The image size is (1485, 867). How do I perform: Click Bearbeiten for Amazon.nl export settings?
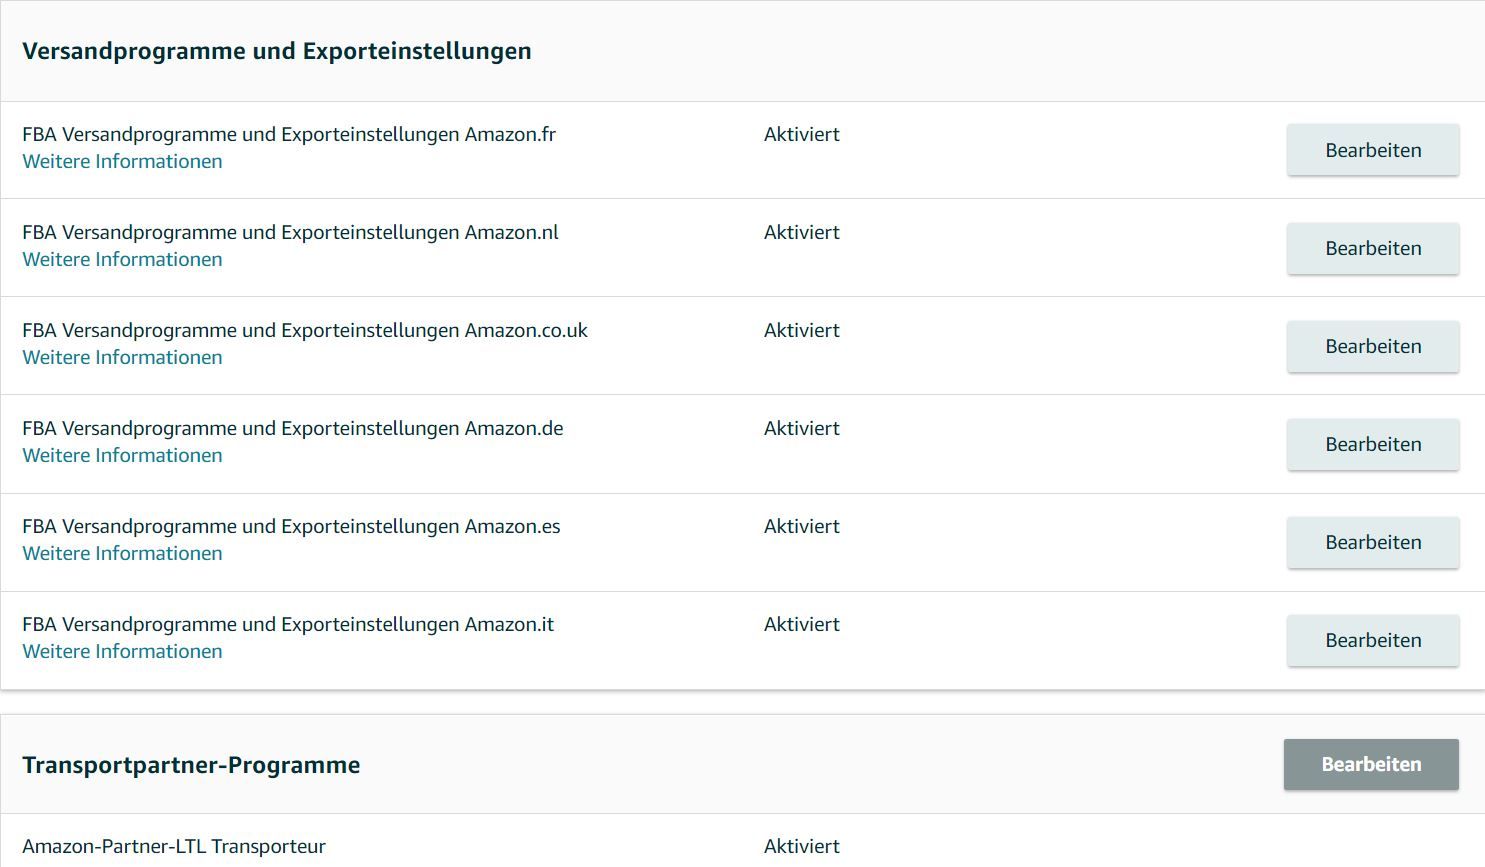1373,248
